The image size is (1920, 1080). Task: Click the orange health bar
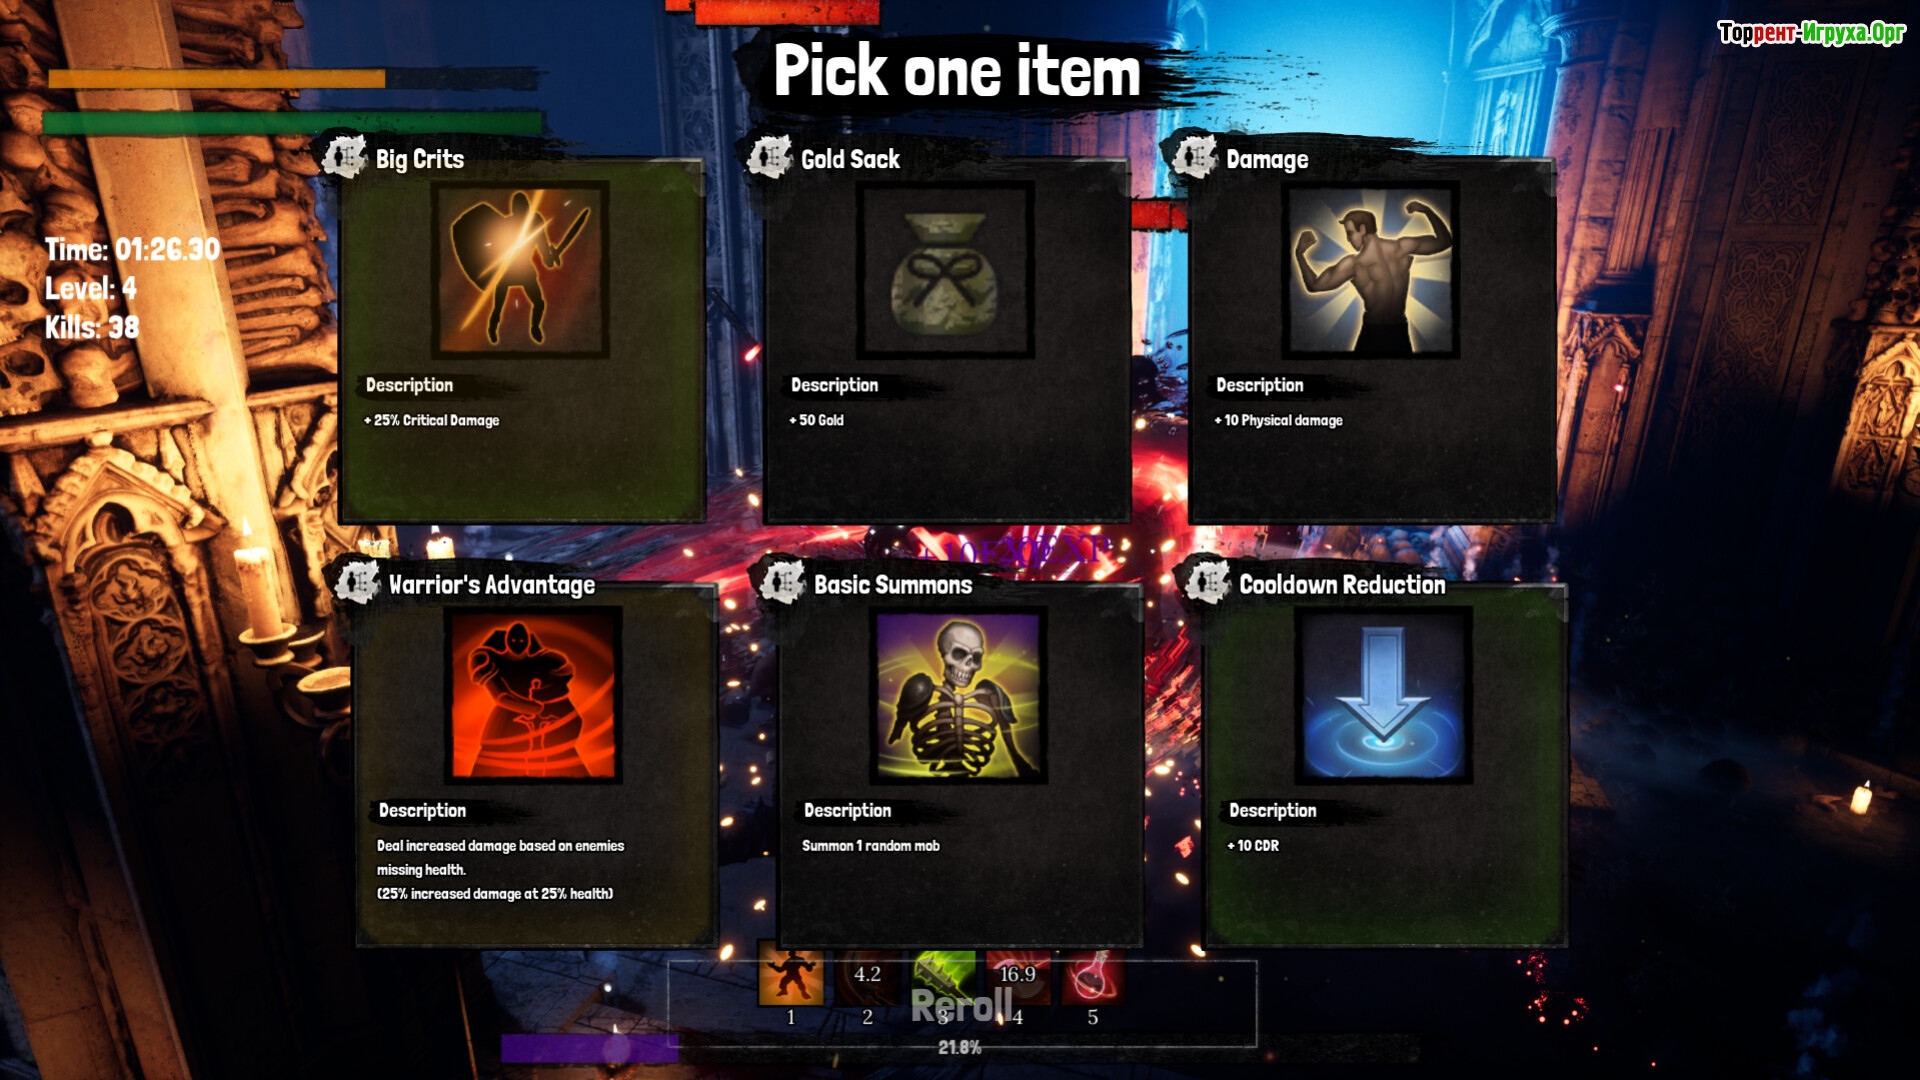tap(216, 79)
